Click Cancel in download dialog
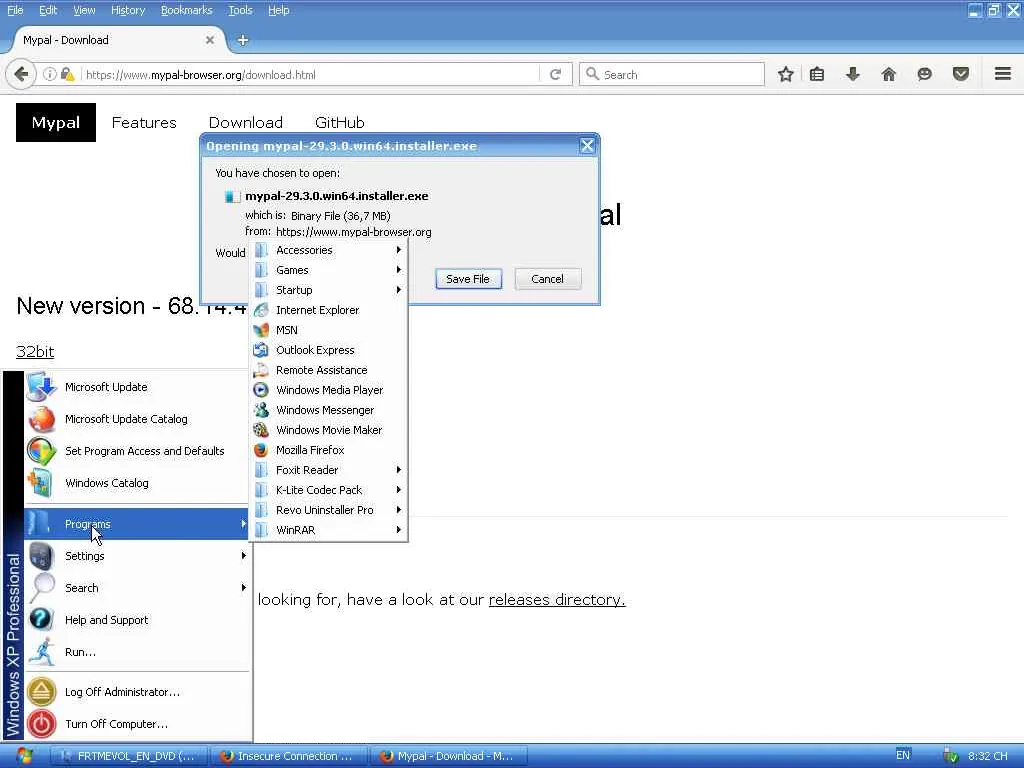Viewport: 1024px width, 768px height. (547, 279)
